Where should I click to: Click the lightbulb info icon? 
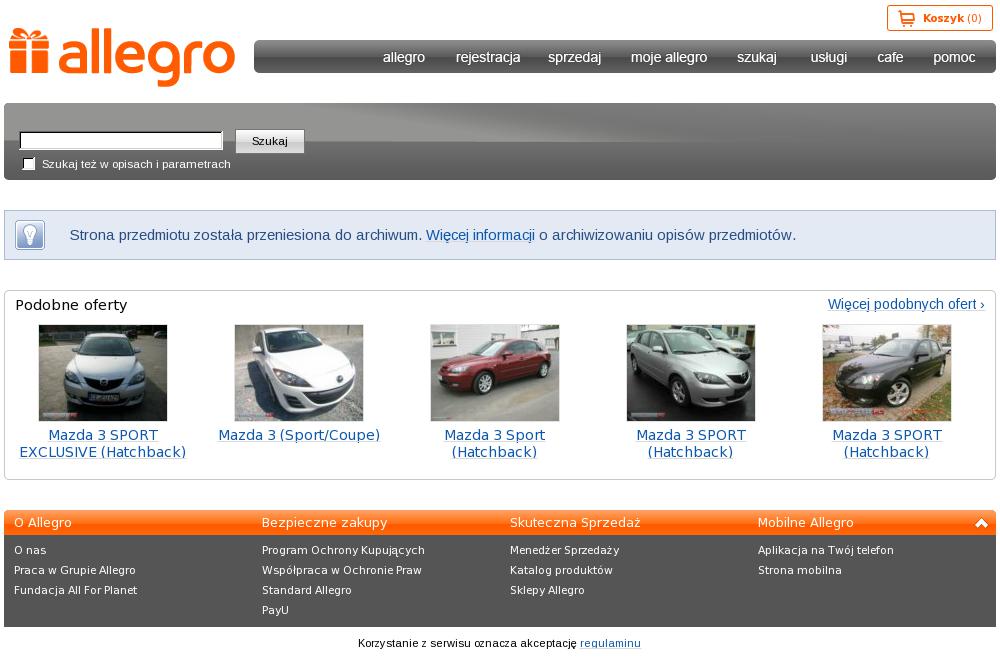30,235
